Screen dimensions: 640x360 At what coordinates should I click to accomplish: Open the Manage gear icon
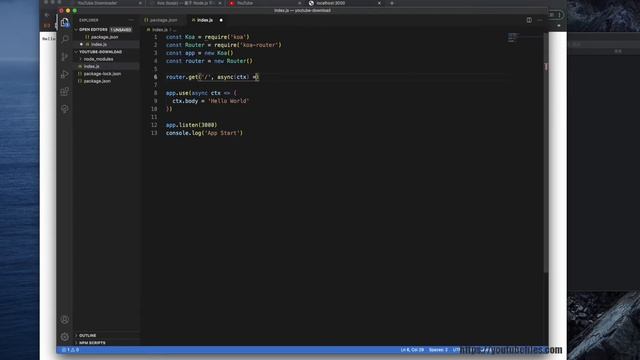tap(65, 337)
